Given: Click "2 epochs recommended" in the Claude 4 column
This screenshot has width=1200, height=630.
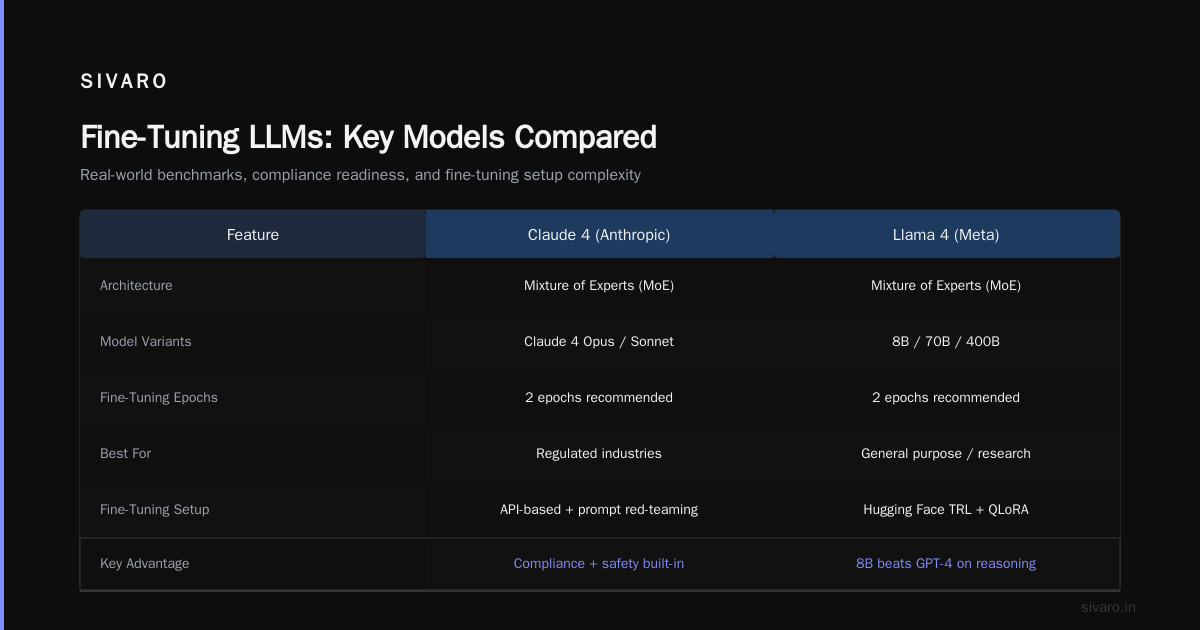Looking at the screenshot, I should (x=599, y=398).
